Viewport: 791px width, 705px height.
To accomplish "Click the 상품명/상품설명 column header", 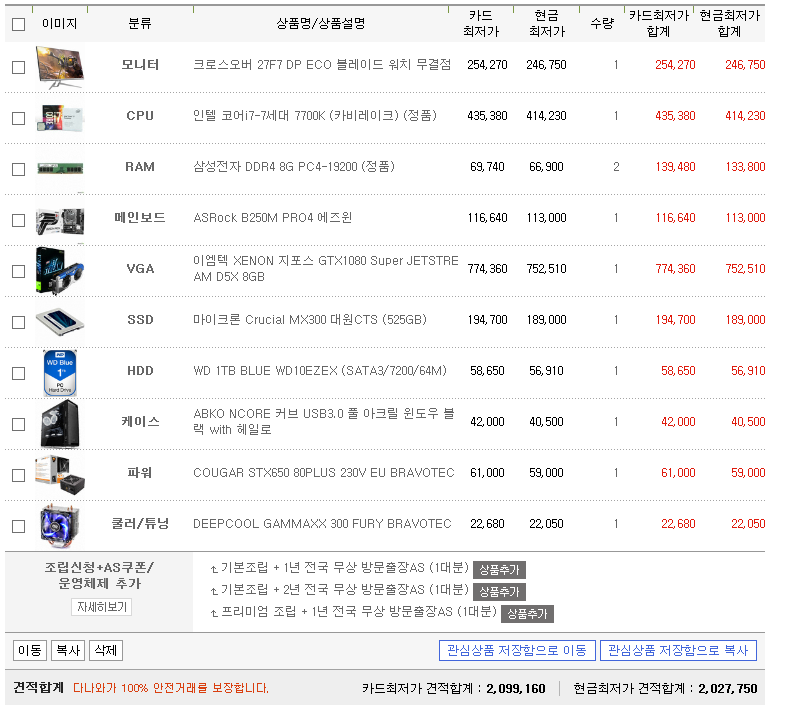I will [320, 23].
